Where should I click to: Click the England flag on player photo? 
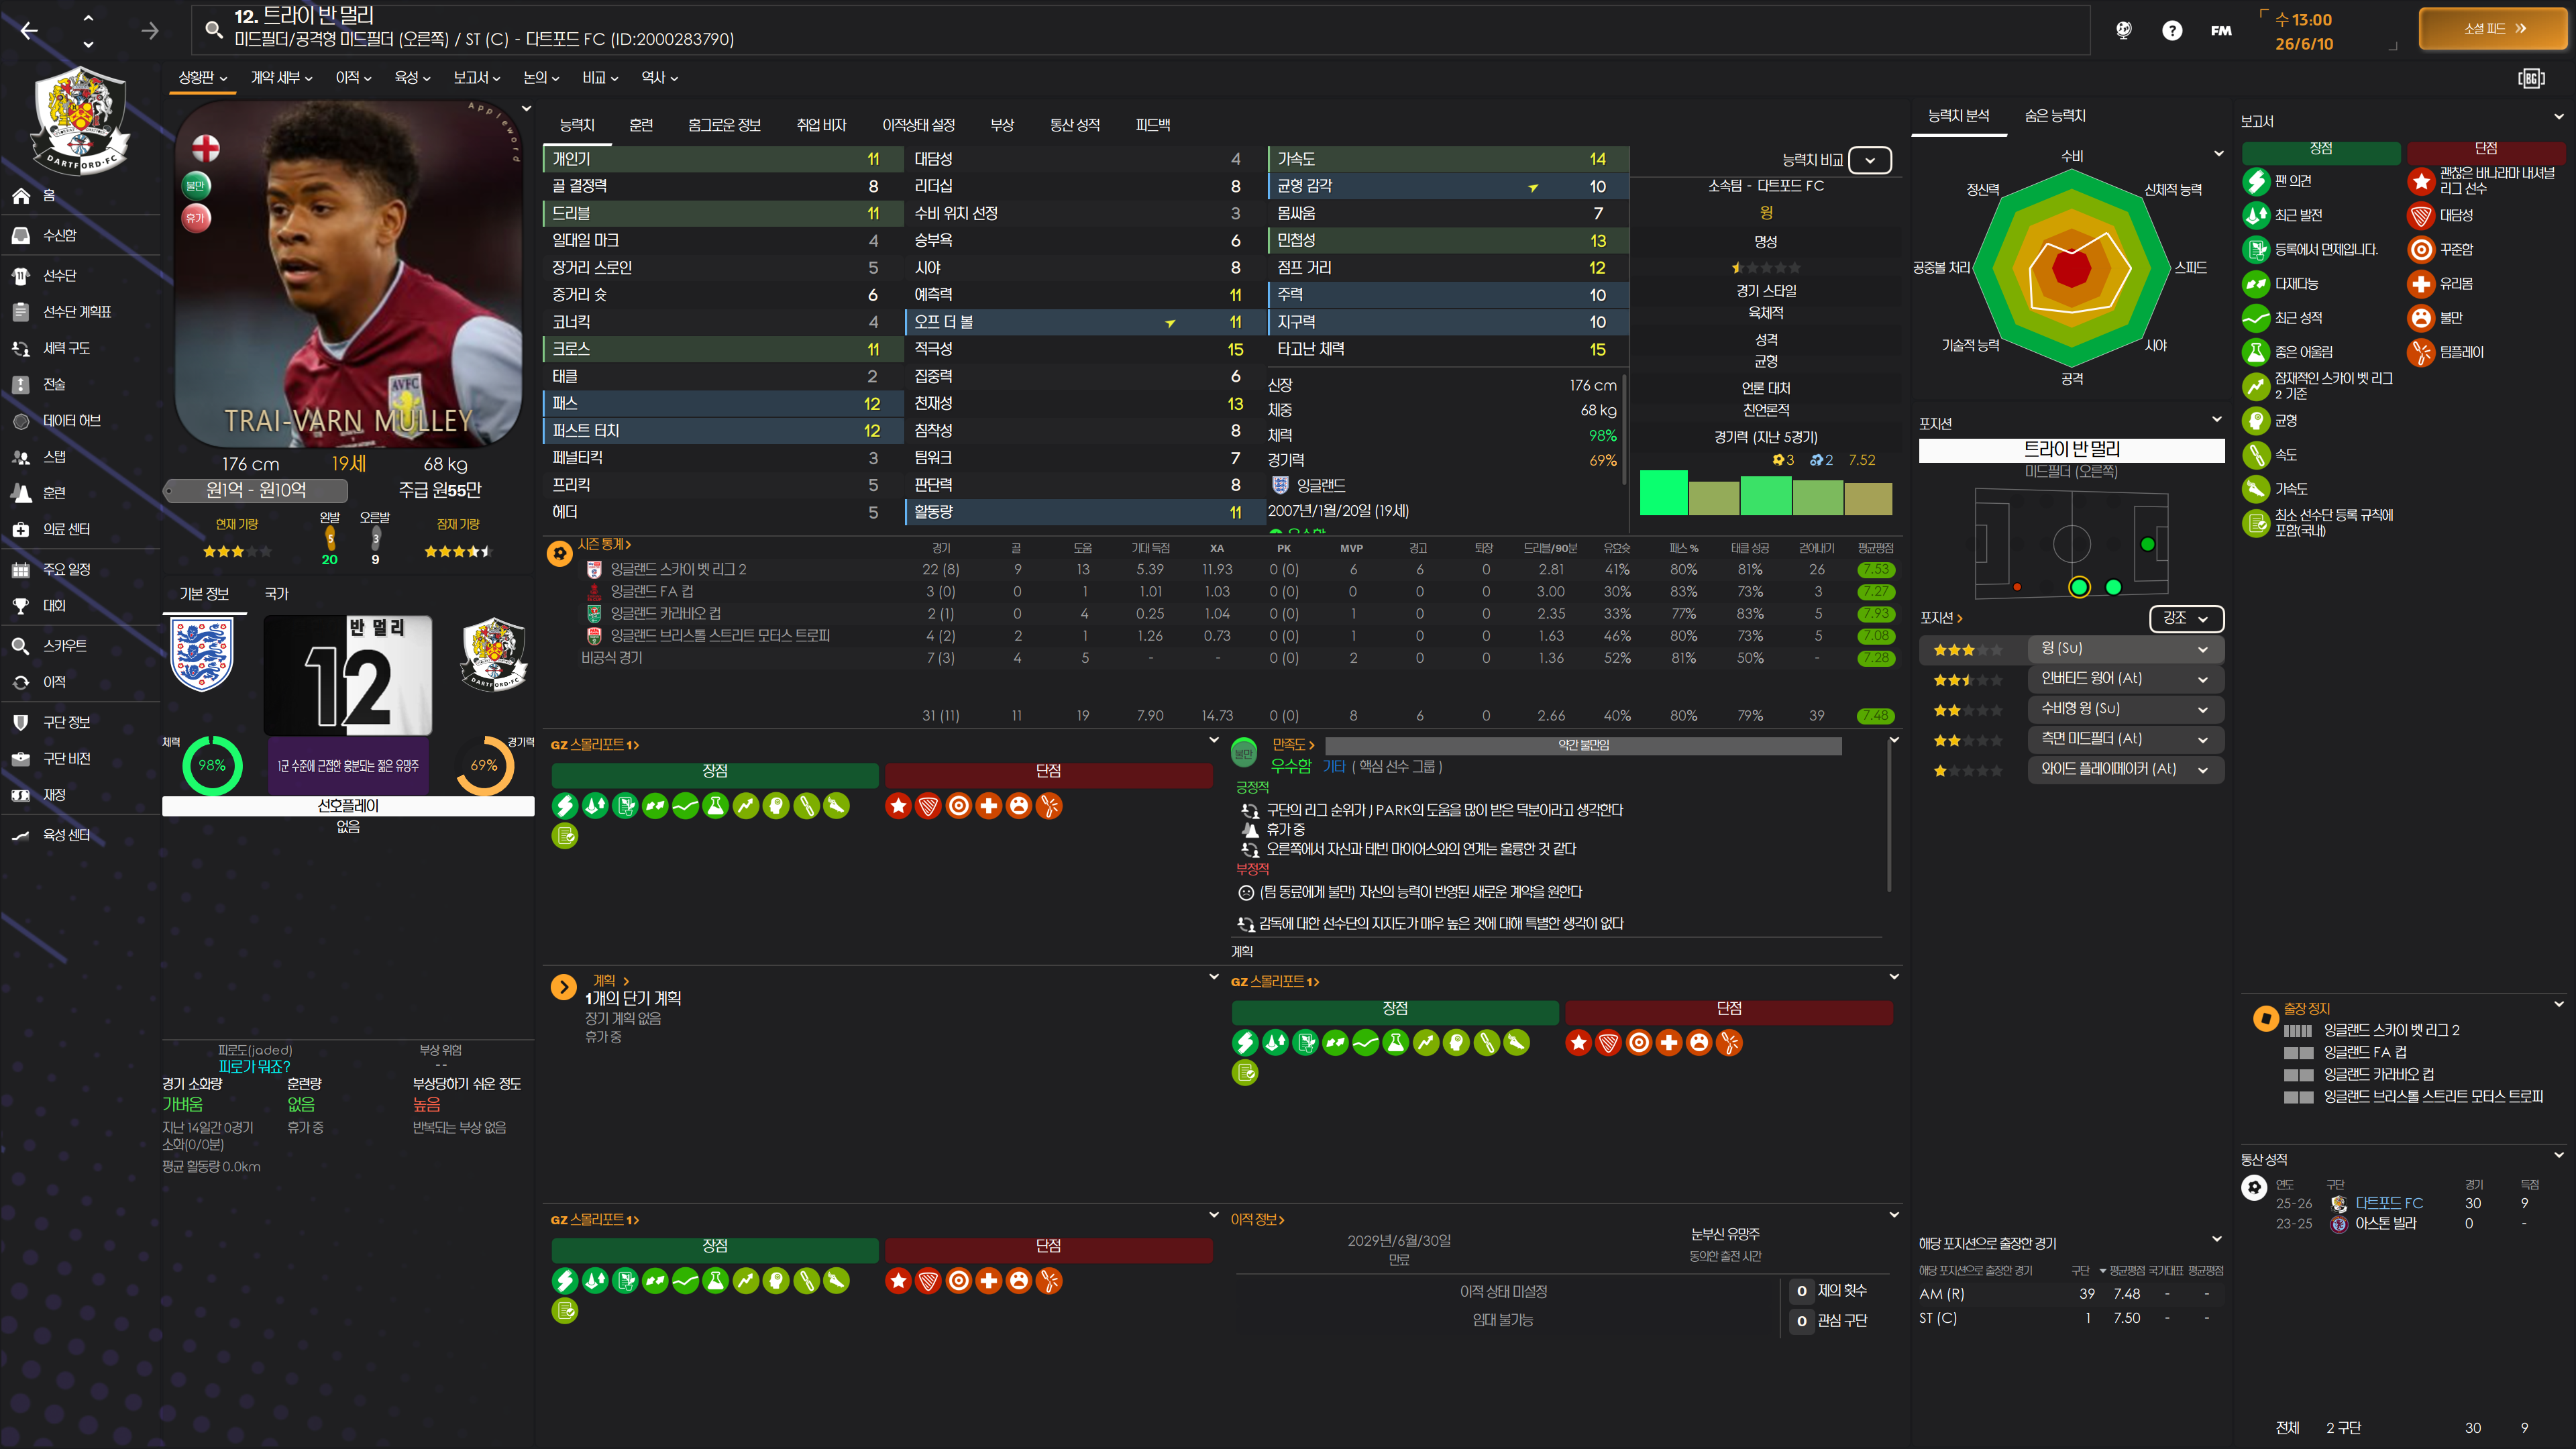206,149
